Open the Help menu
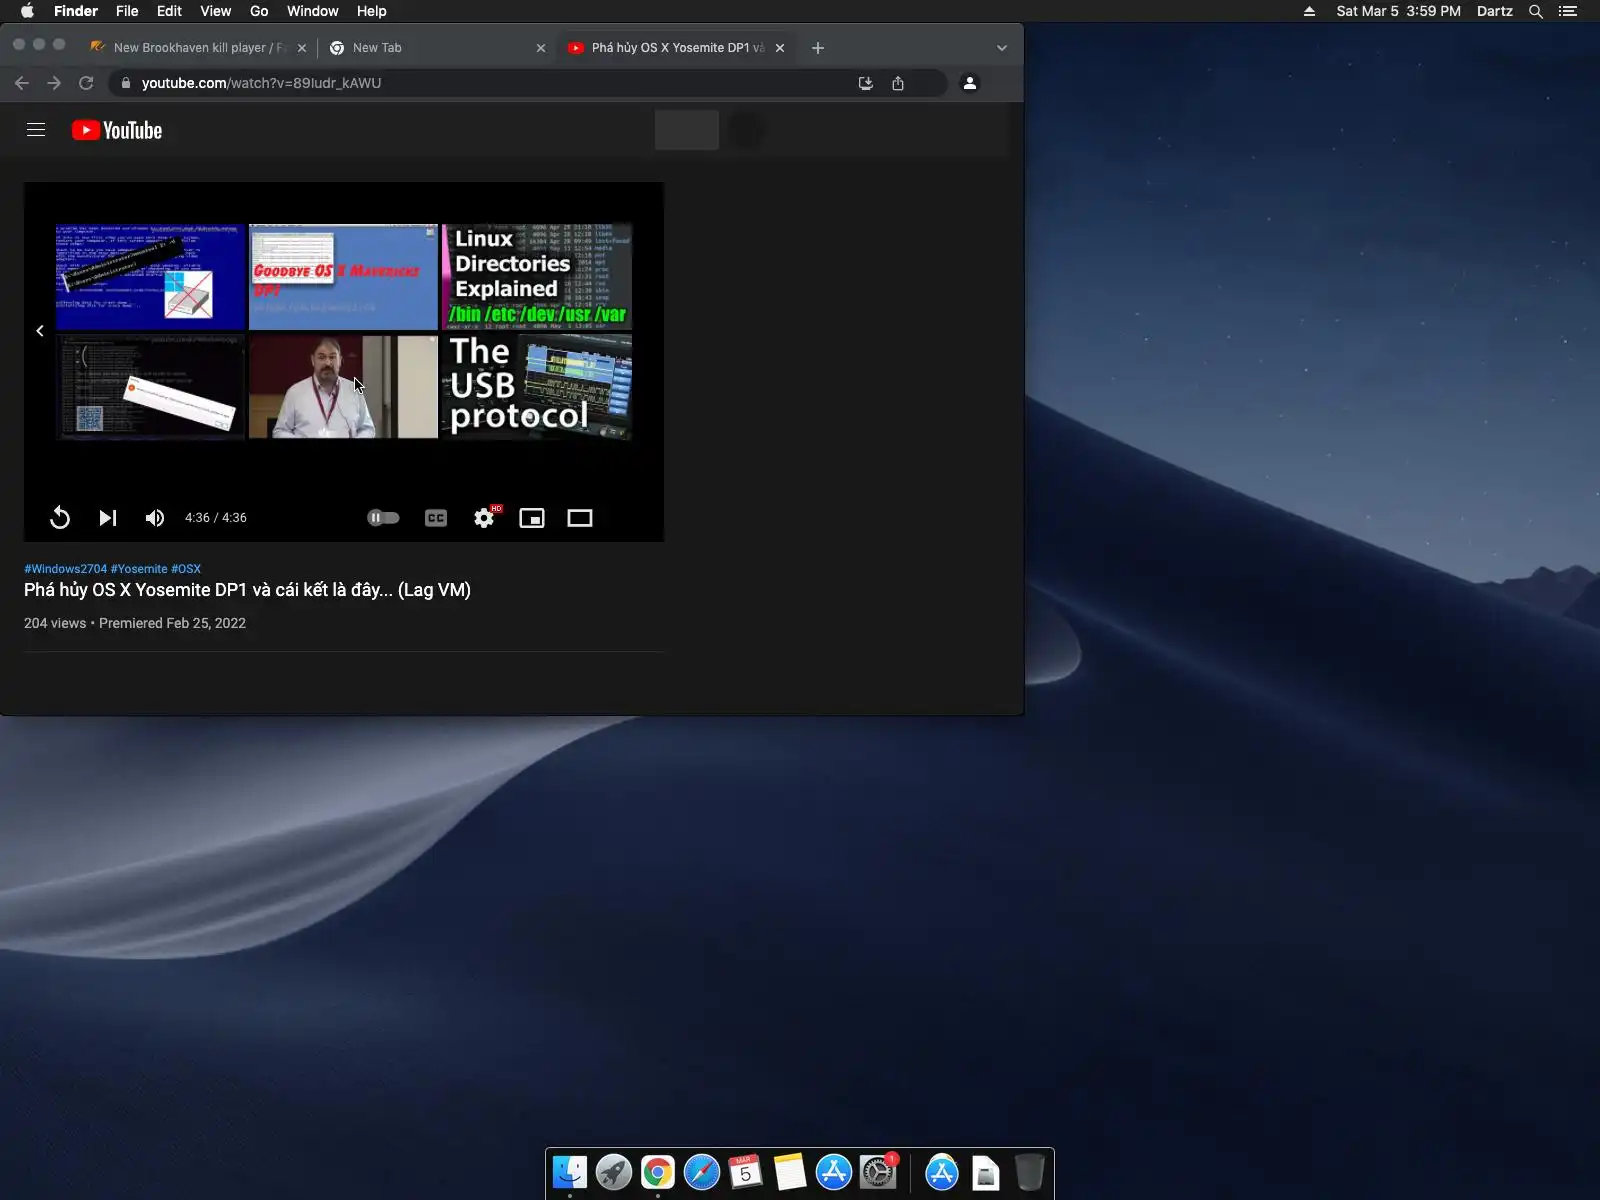The width and height of the screenshot is (1600, 1200). tap(372, 11)
